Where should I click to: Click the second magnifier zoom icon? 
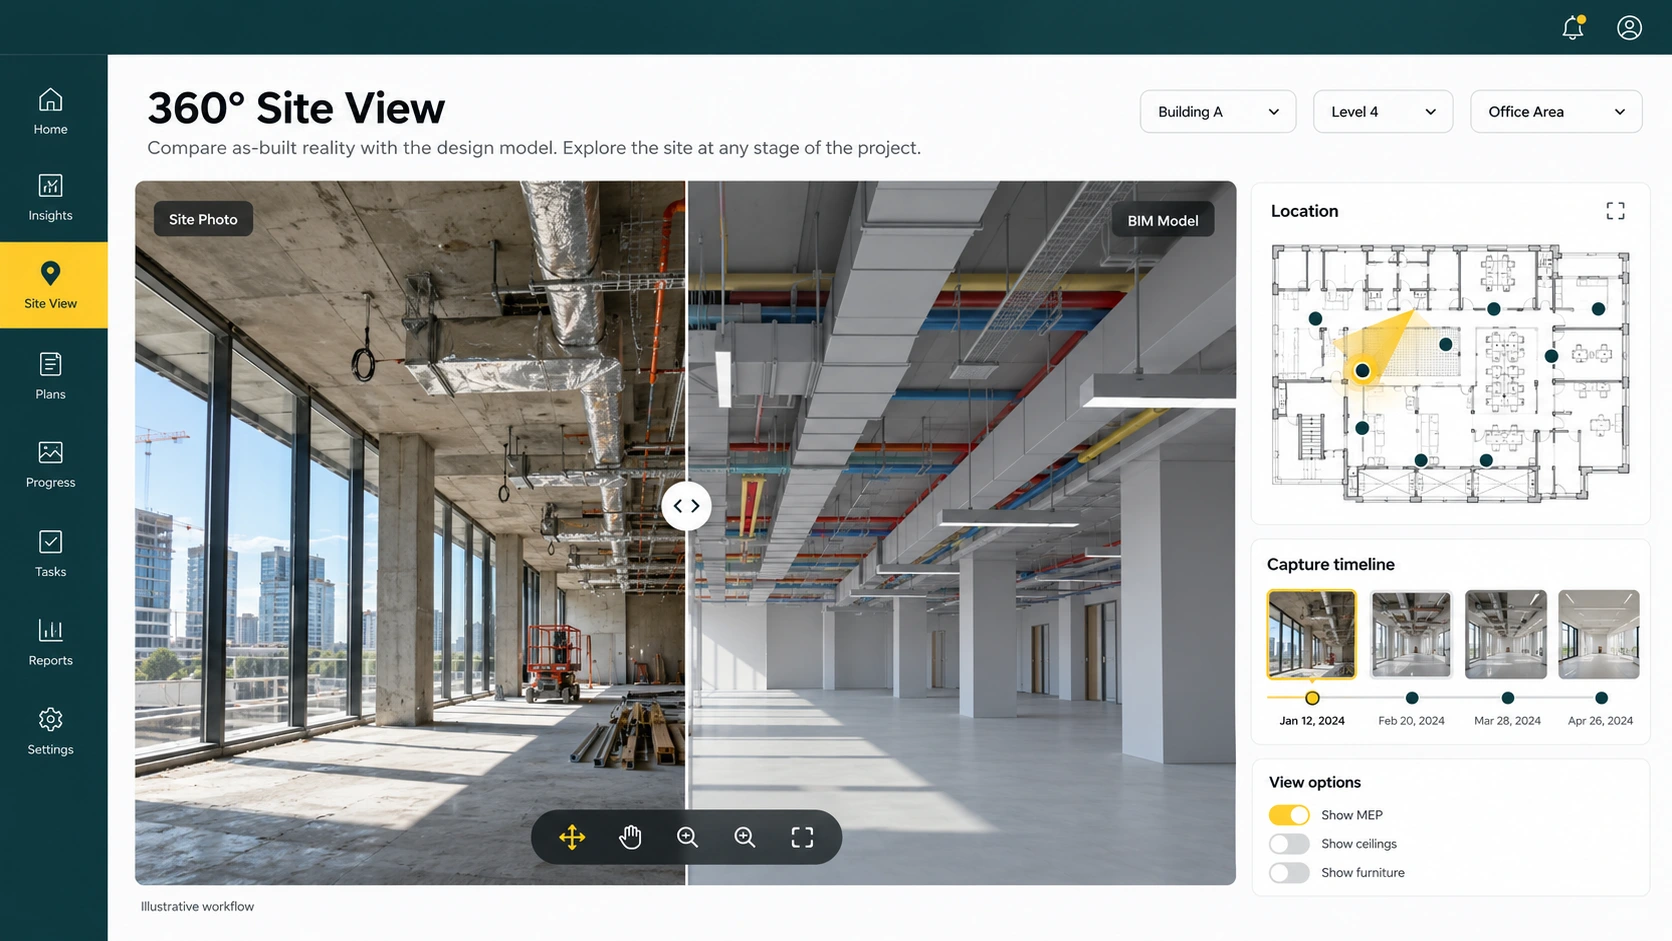point(745,837)
